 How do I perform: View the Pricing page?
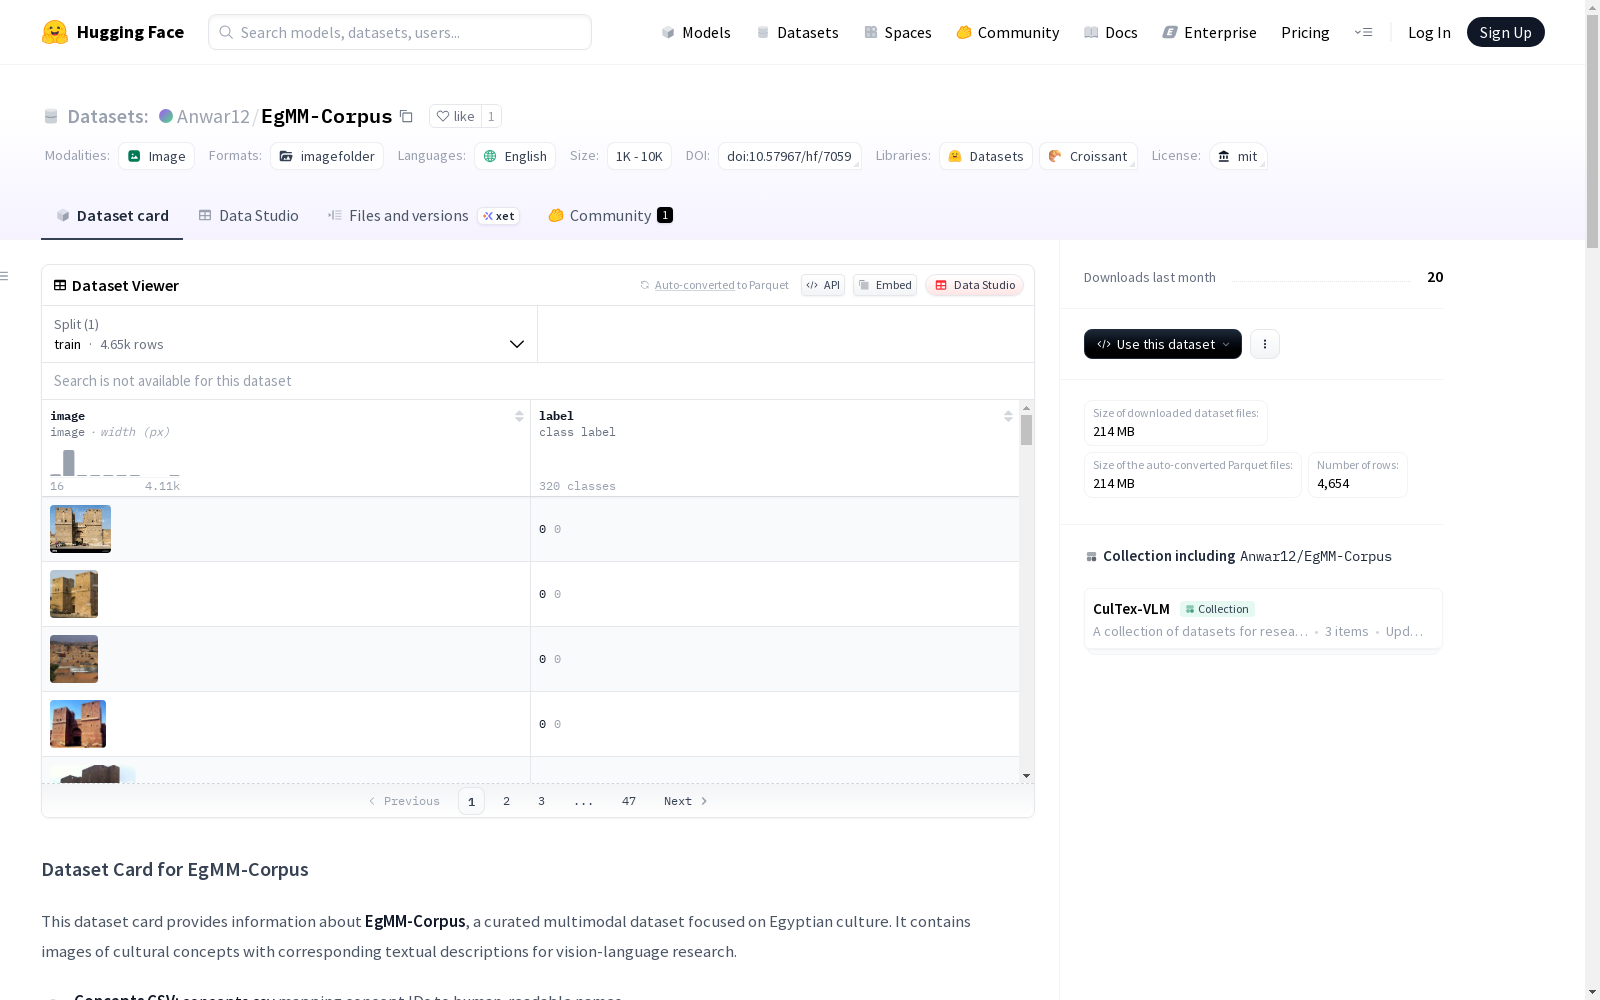[1305, 32]
